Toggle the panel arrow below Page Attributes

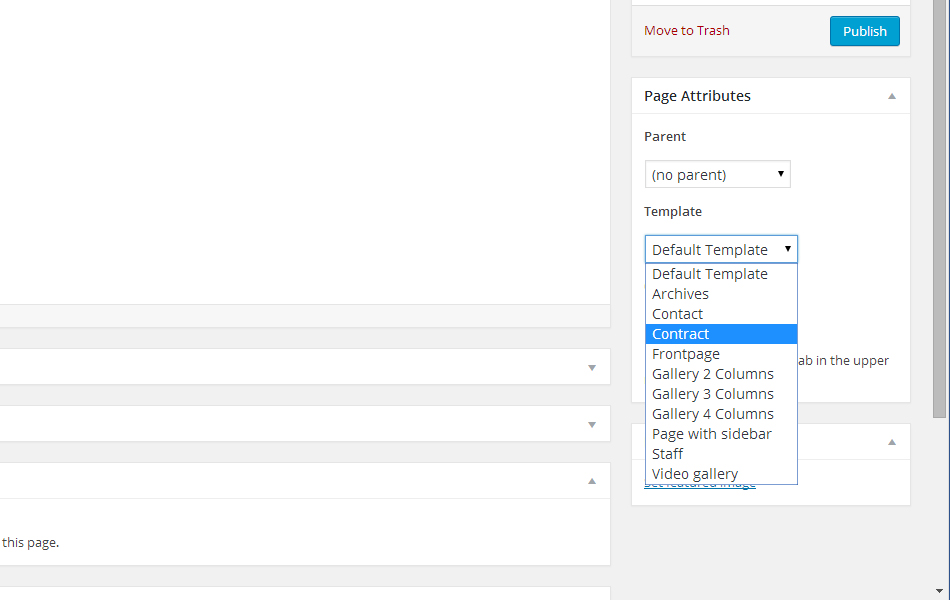click(891, 442)
